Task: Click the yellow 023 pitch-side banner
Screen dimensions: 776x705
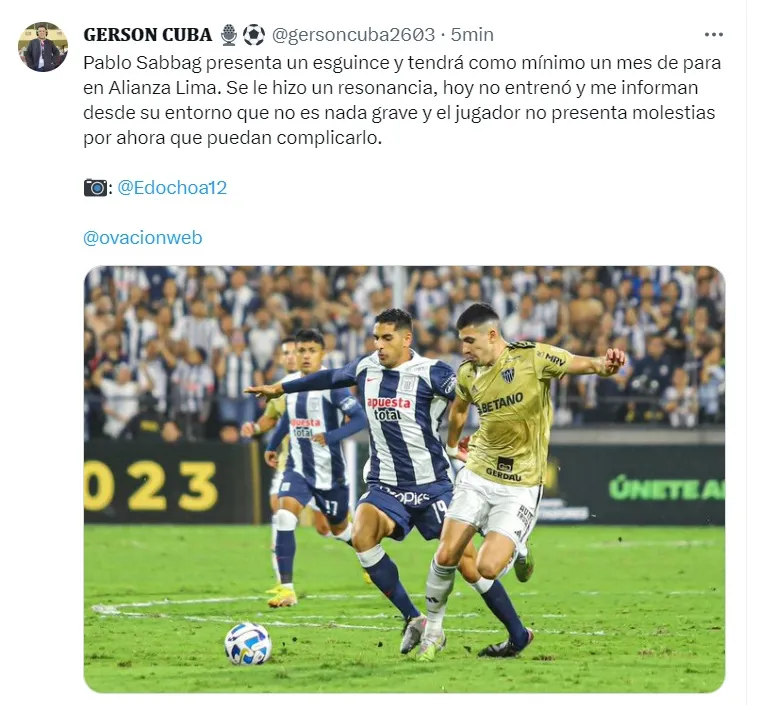Action: pos(151,486)
